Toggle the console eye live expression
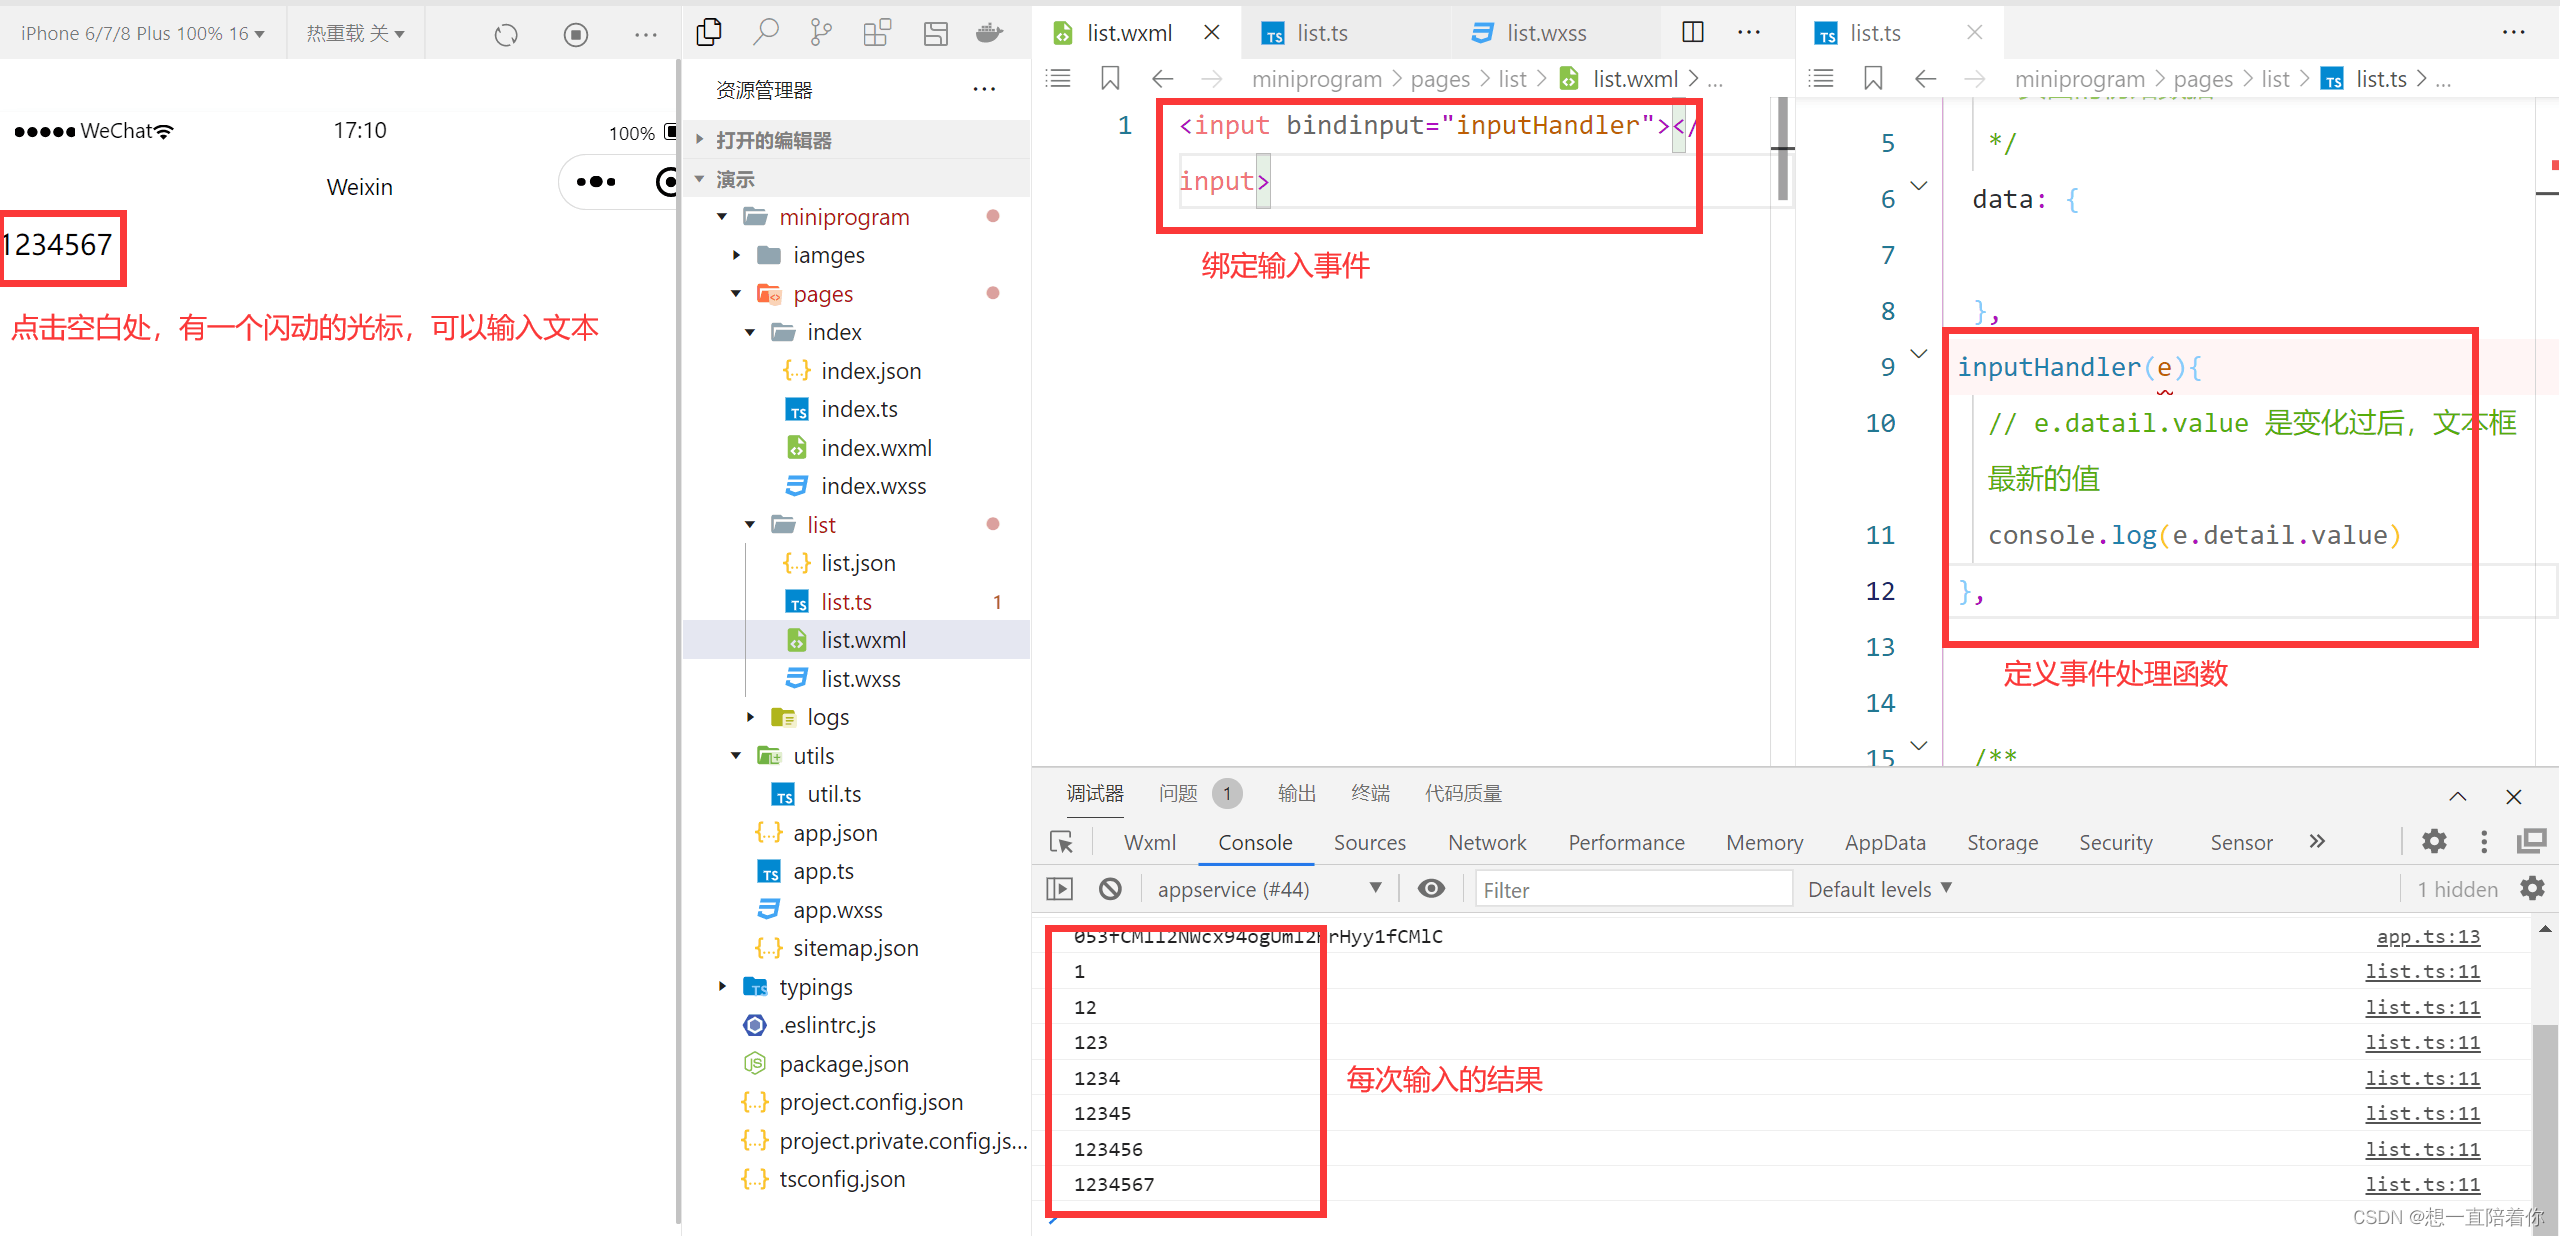Image resolution: width=2560 pixels, height=1236 pixels. click(x=1431, y=888)
